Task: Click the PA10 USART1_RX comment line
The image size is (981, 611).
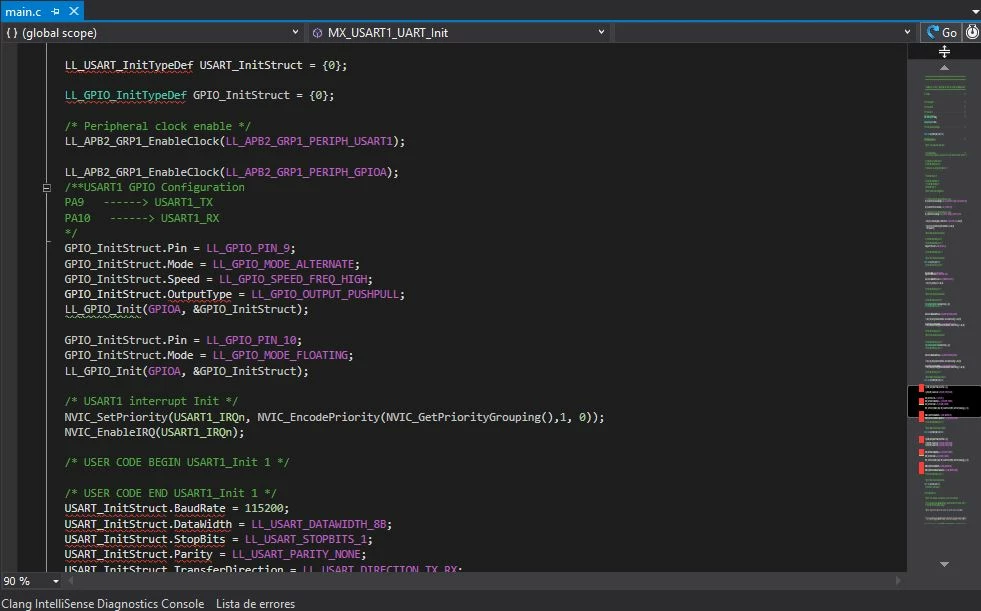Action: (142, 218)
